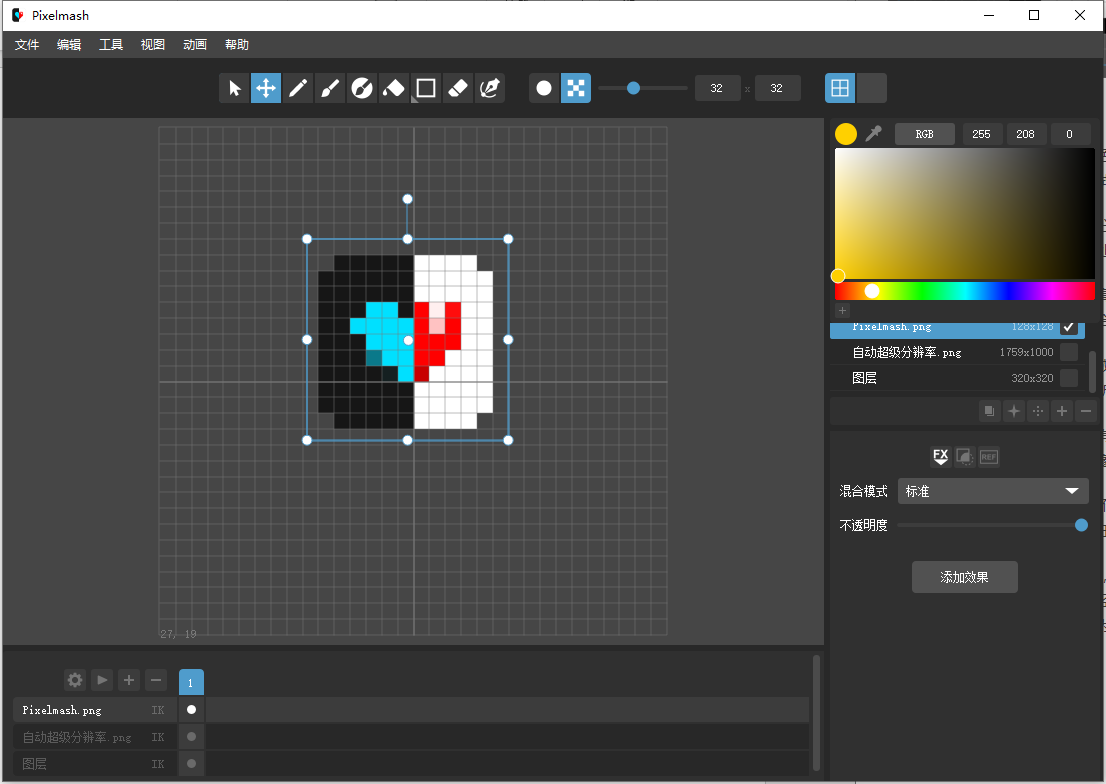Image resolution: width=1106 pixels, height=784 pixels.
Task: Click the 添加效果 button
Action: pyautogui.click(x=964, y=577)
